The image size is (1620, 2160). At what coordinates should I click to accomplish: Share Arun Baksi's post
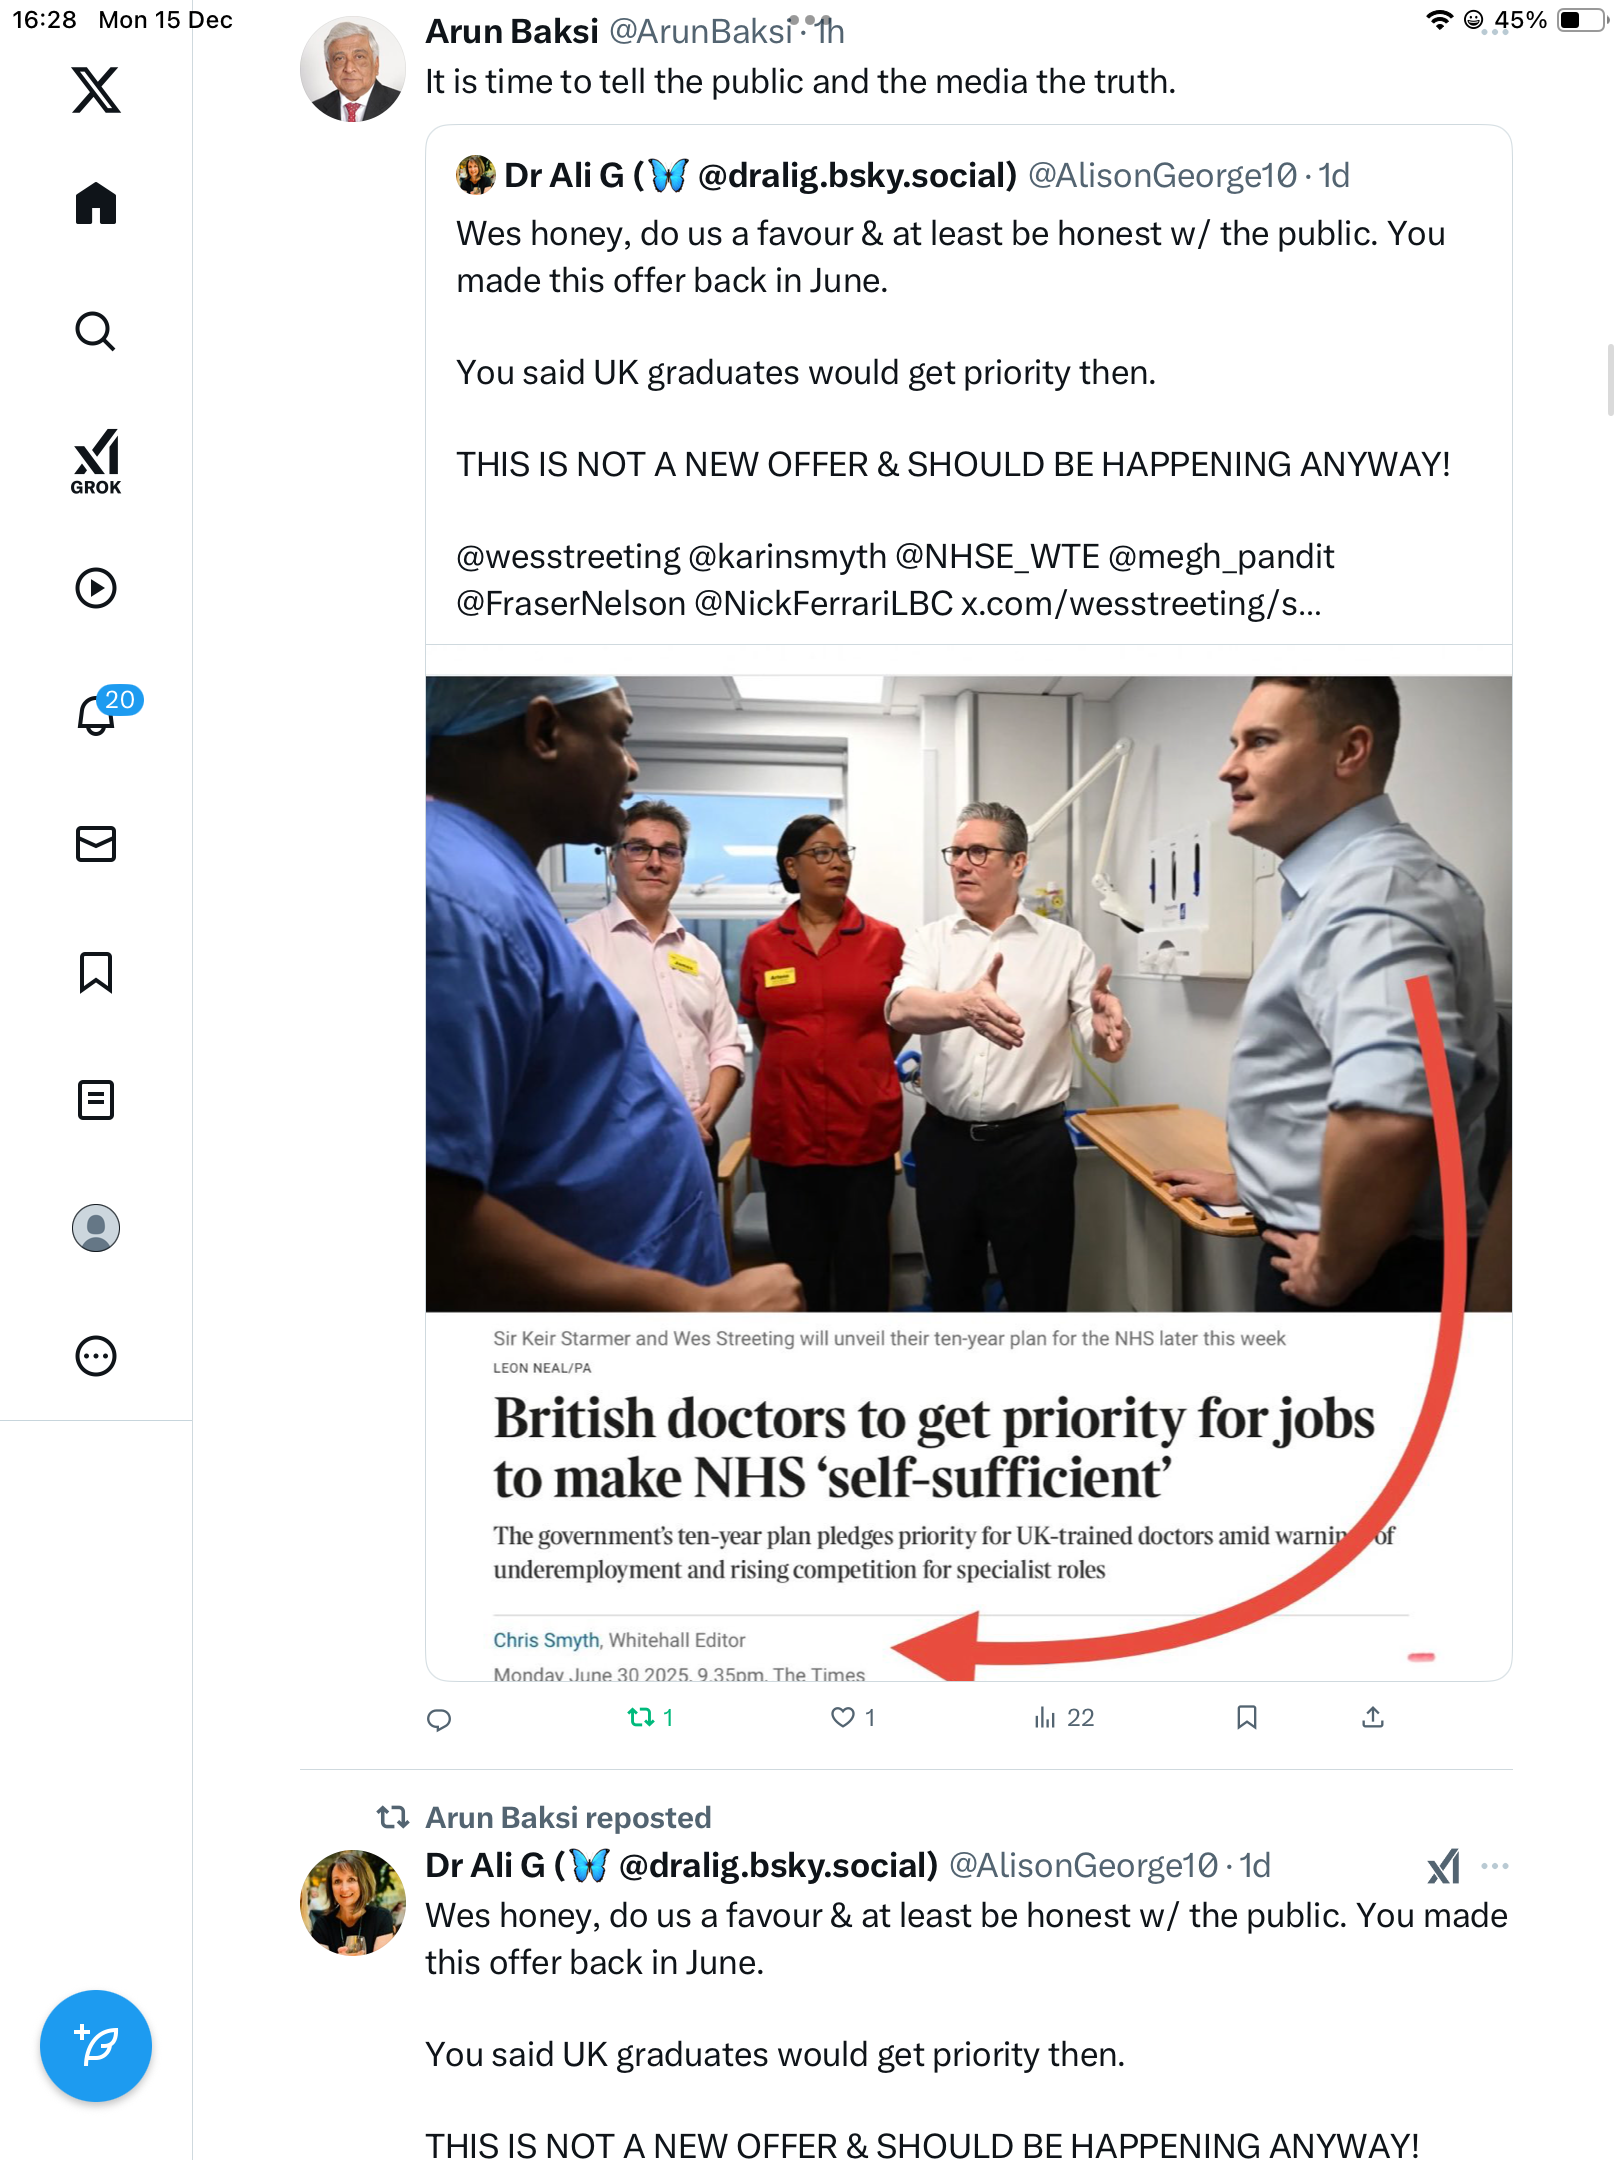pyautogui.click(x=1373, y=1718)
